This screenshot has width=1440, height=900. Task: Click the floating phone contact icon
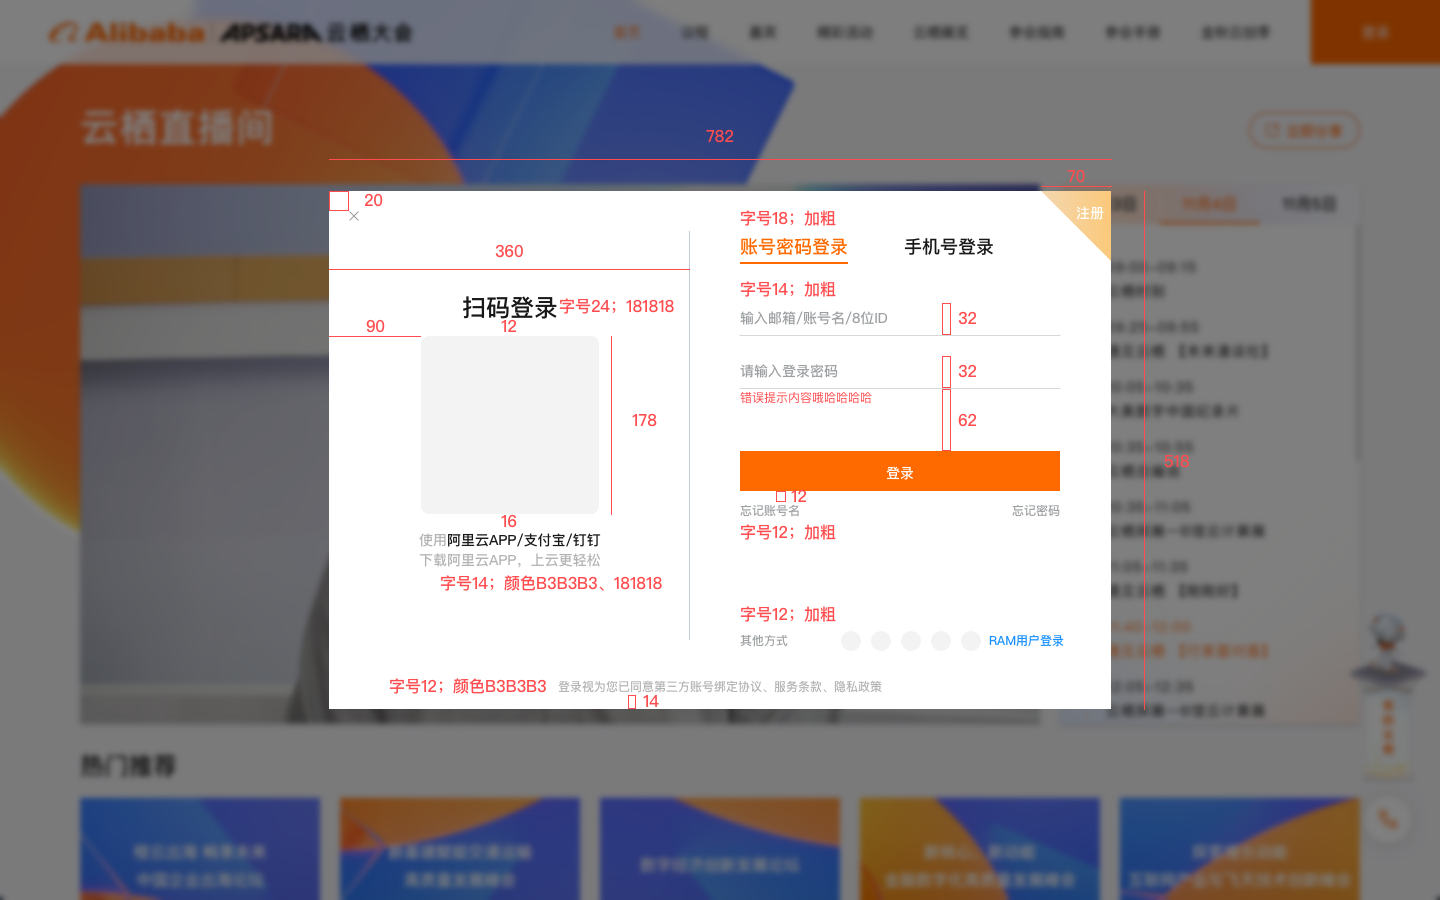click(x=1388, y=819)
